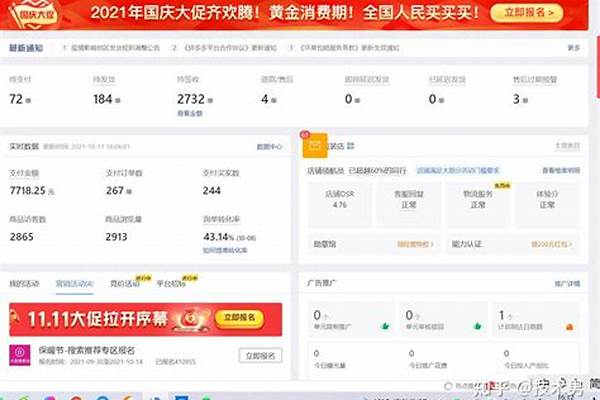Click the product views count 2913
This screenshot has height=400, width=600.
116,237
